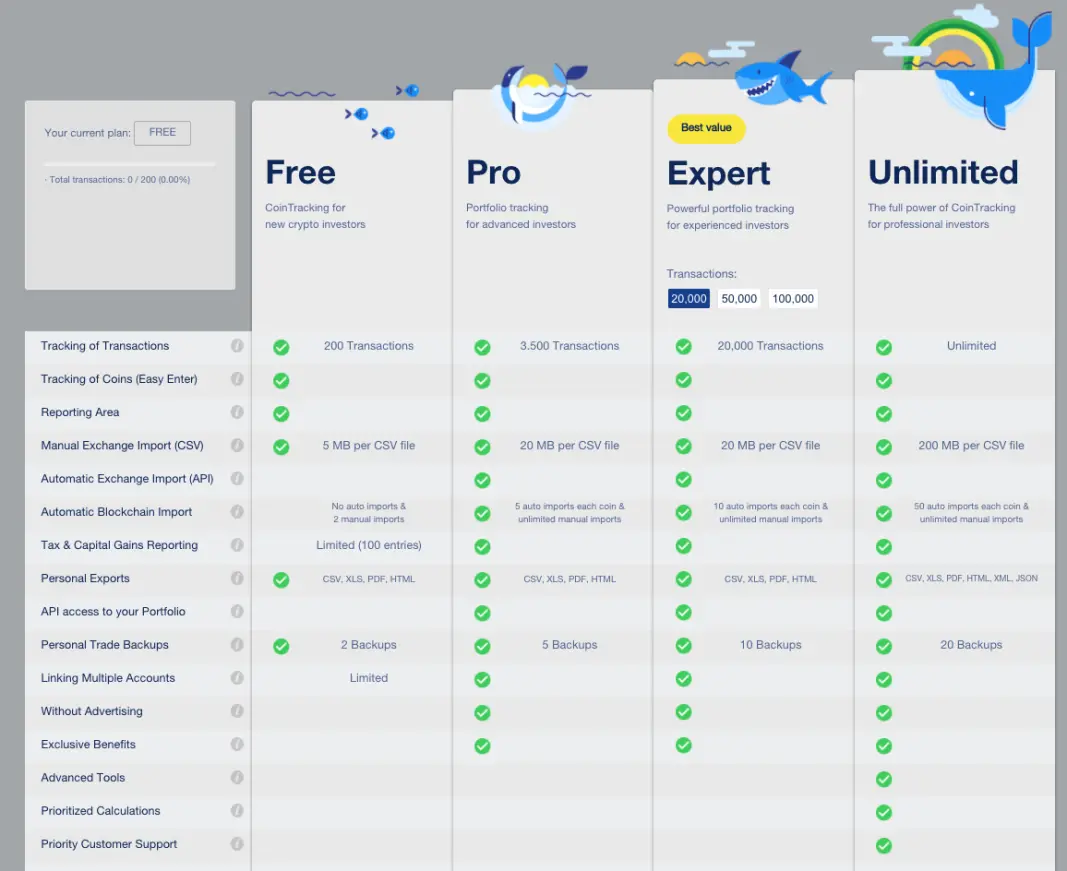This screenshot has width=1067, height=871.
Task: Show info for Priority Customer Support
Action: pos(237,844)
